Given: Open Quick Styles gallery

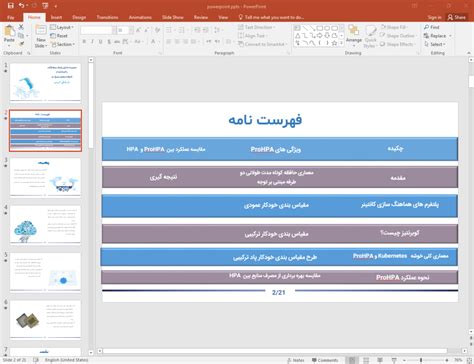Looking at the screenshot, I should (370, 37).
